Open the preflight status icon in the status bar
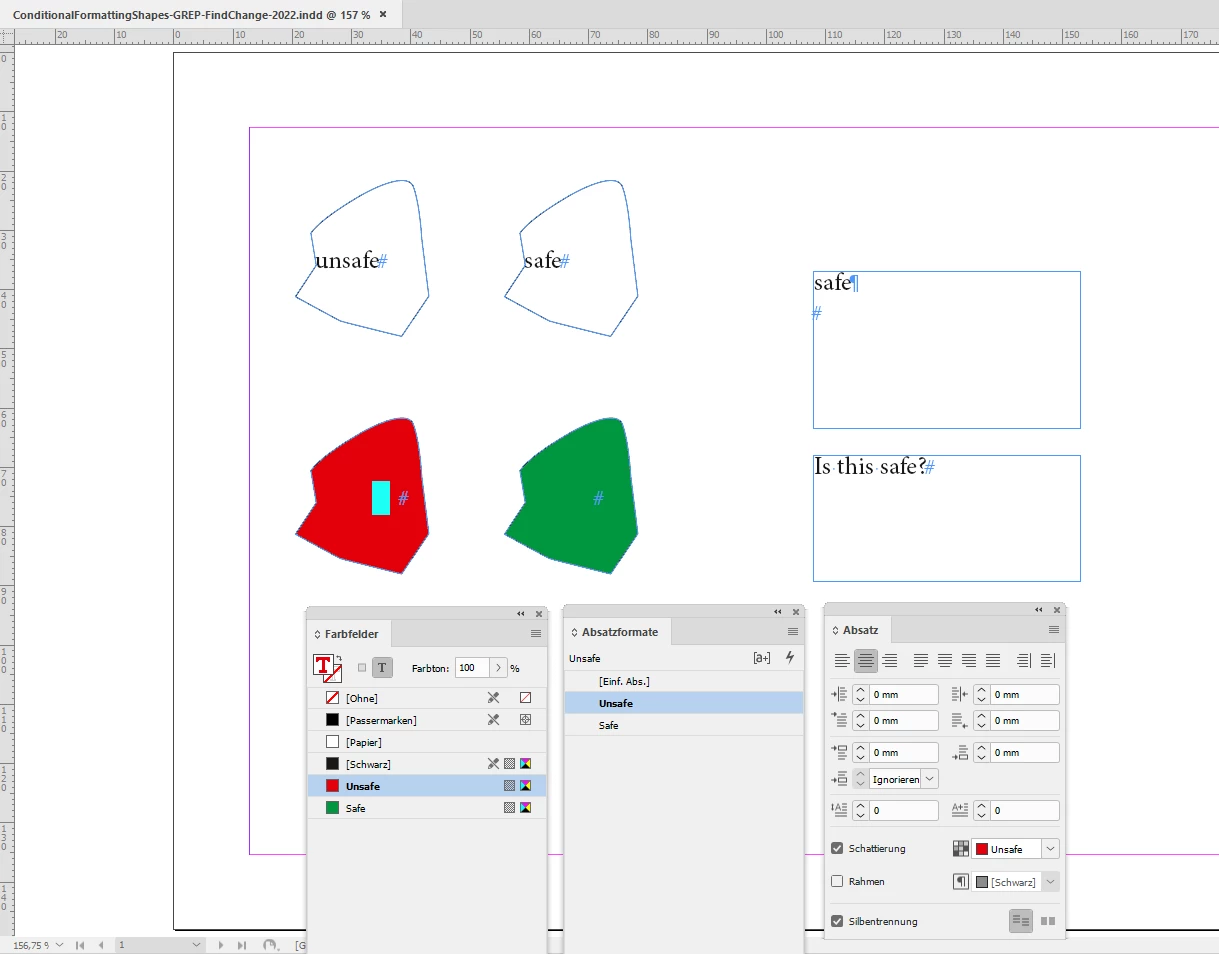The width and height of the screenshot is (1219, 954). tap(270, 945)
